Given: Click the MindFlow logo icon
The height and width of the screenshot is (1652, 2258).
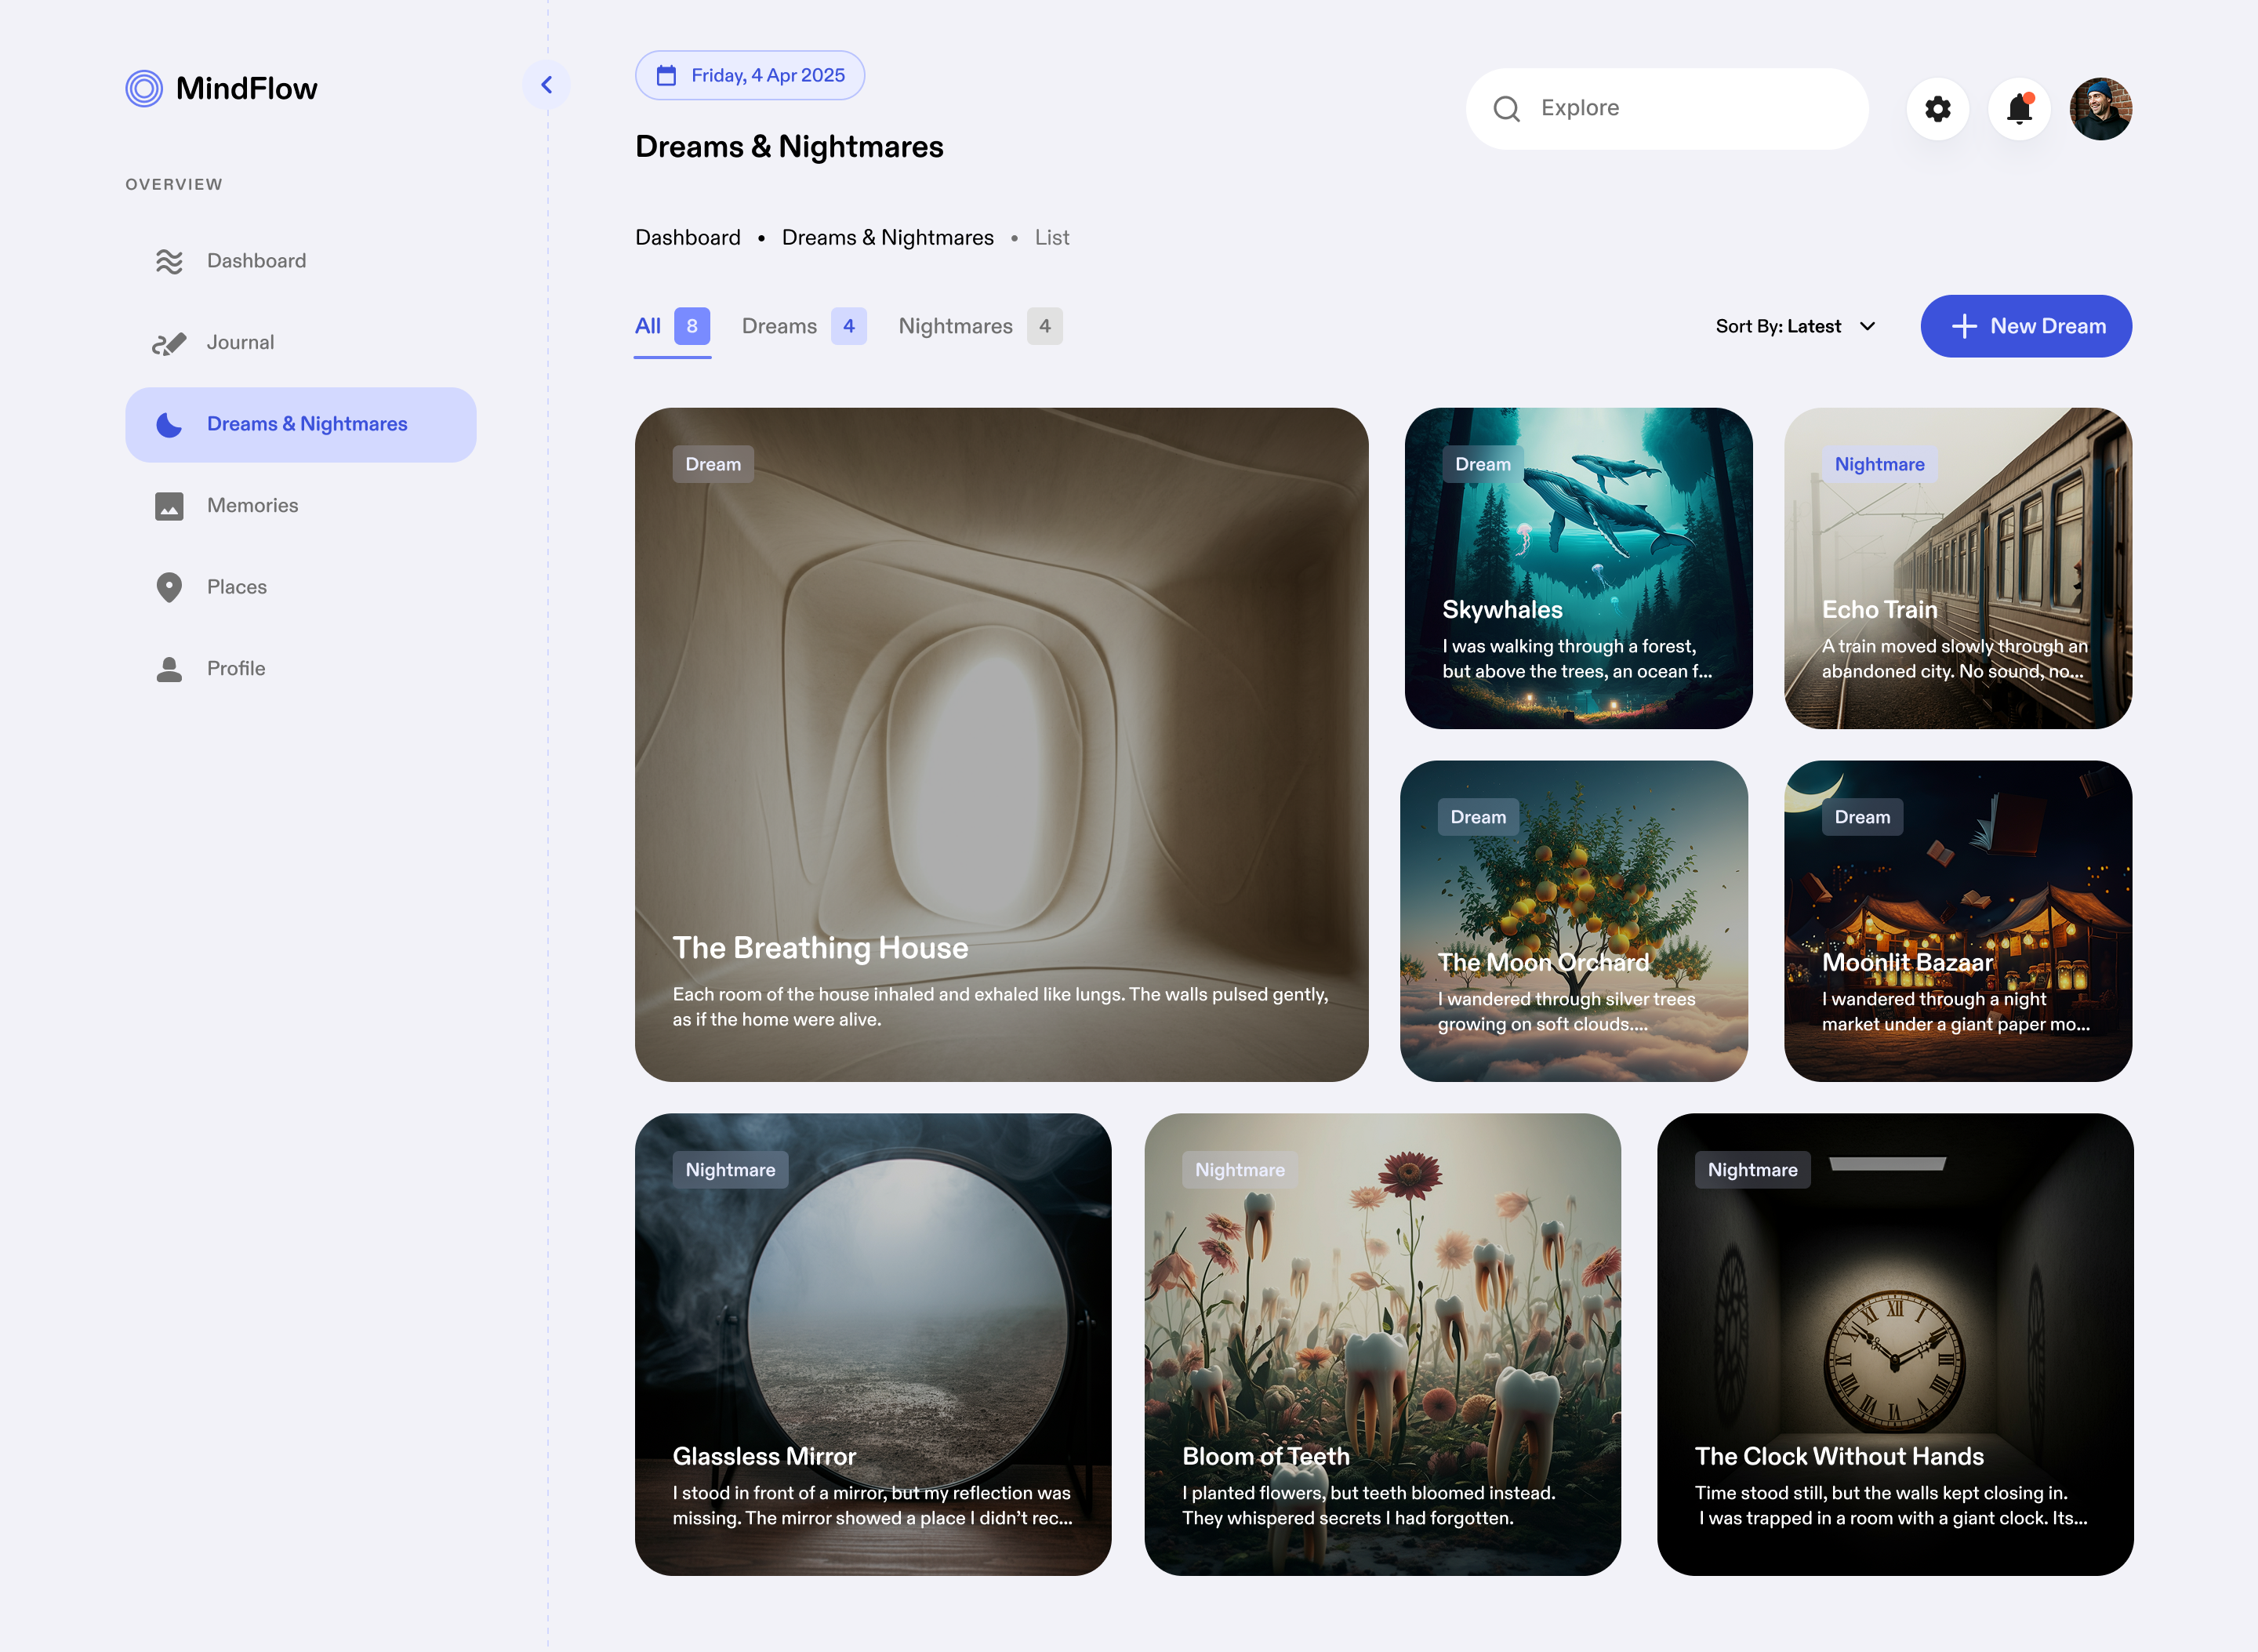Looking at the screenshot, I should [144, 89].
